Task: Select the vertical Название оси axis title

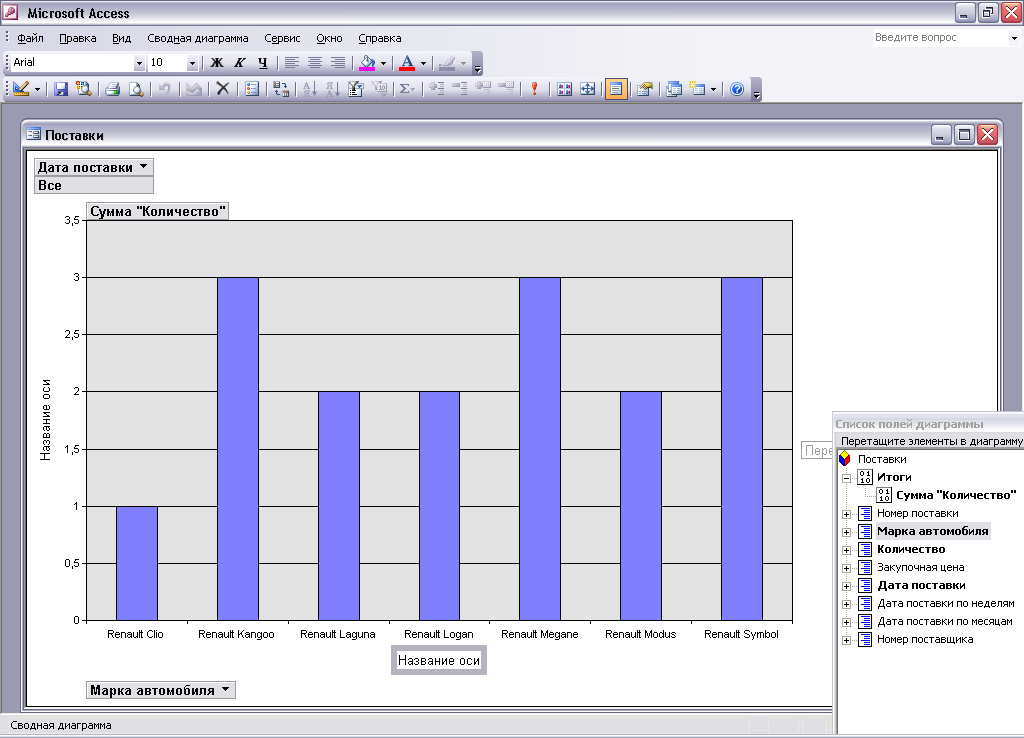Action: [46, 420]
